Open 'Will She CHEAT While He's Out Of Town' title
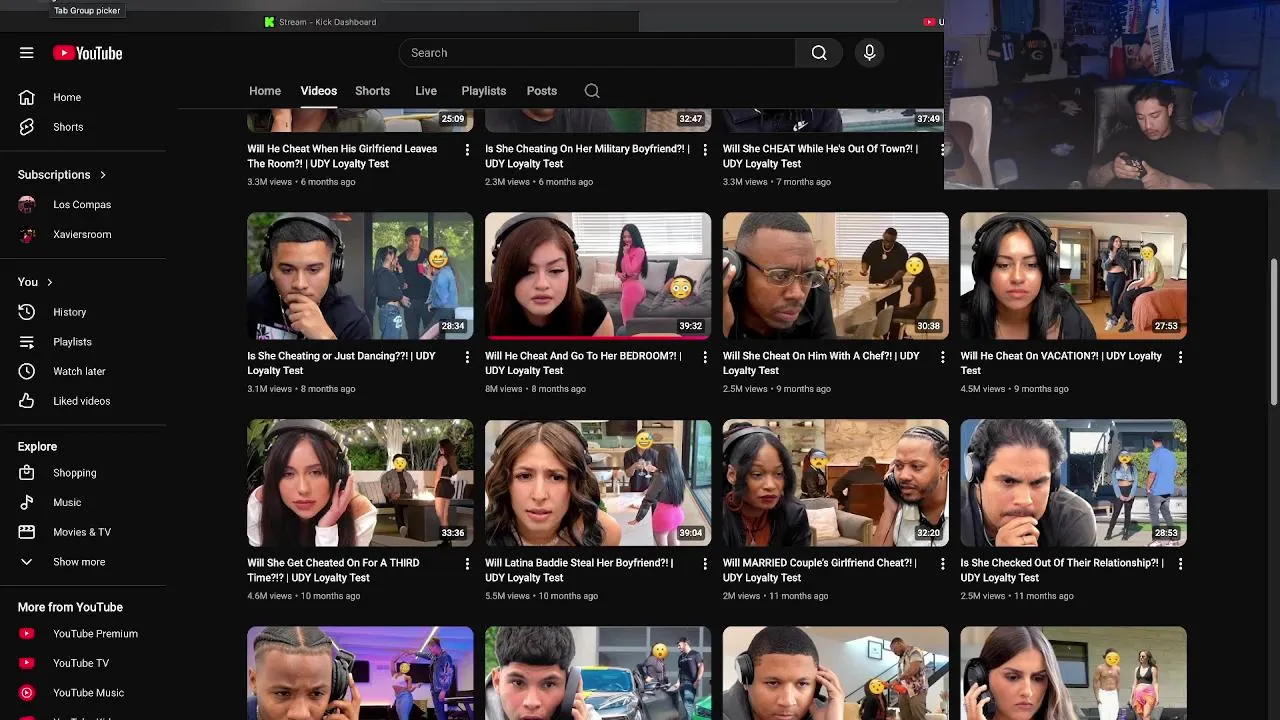Image resolution: width=1280 pixels, height=720 pixels. pyautogui.click(x=820, y=156)
